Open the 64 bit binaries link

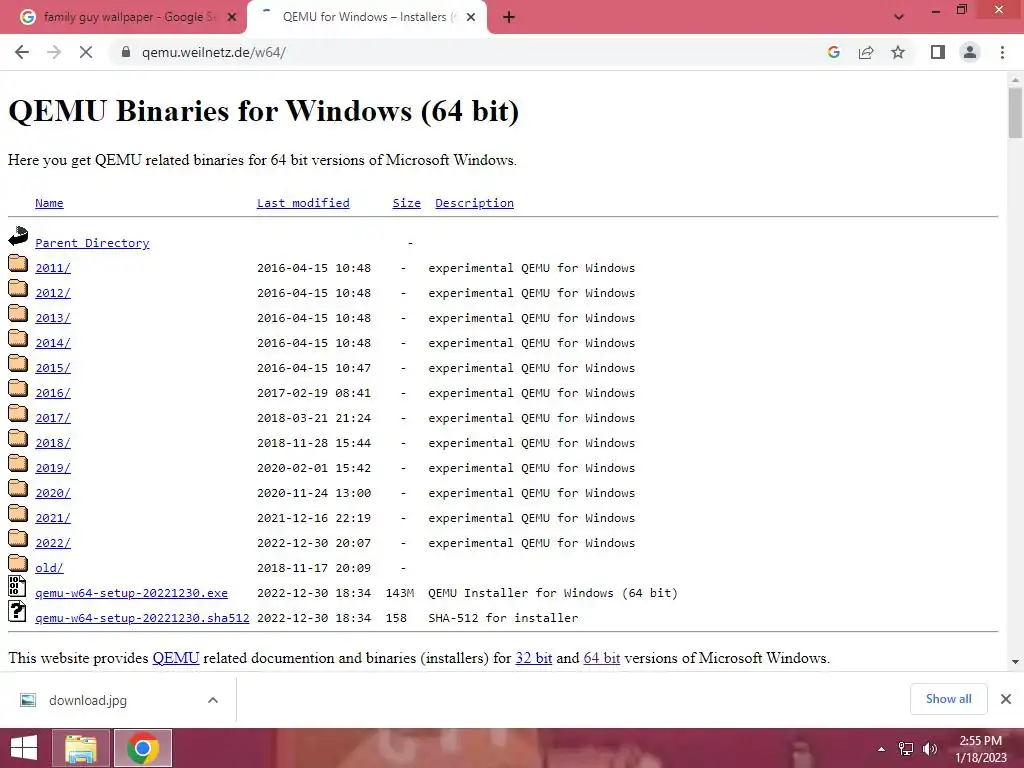(x=601, y=658)
